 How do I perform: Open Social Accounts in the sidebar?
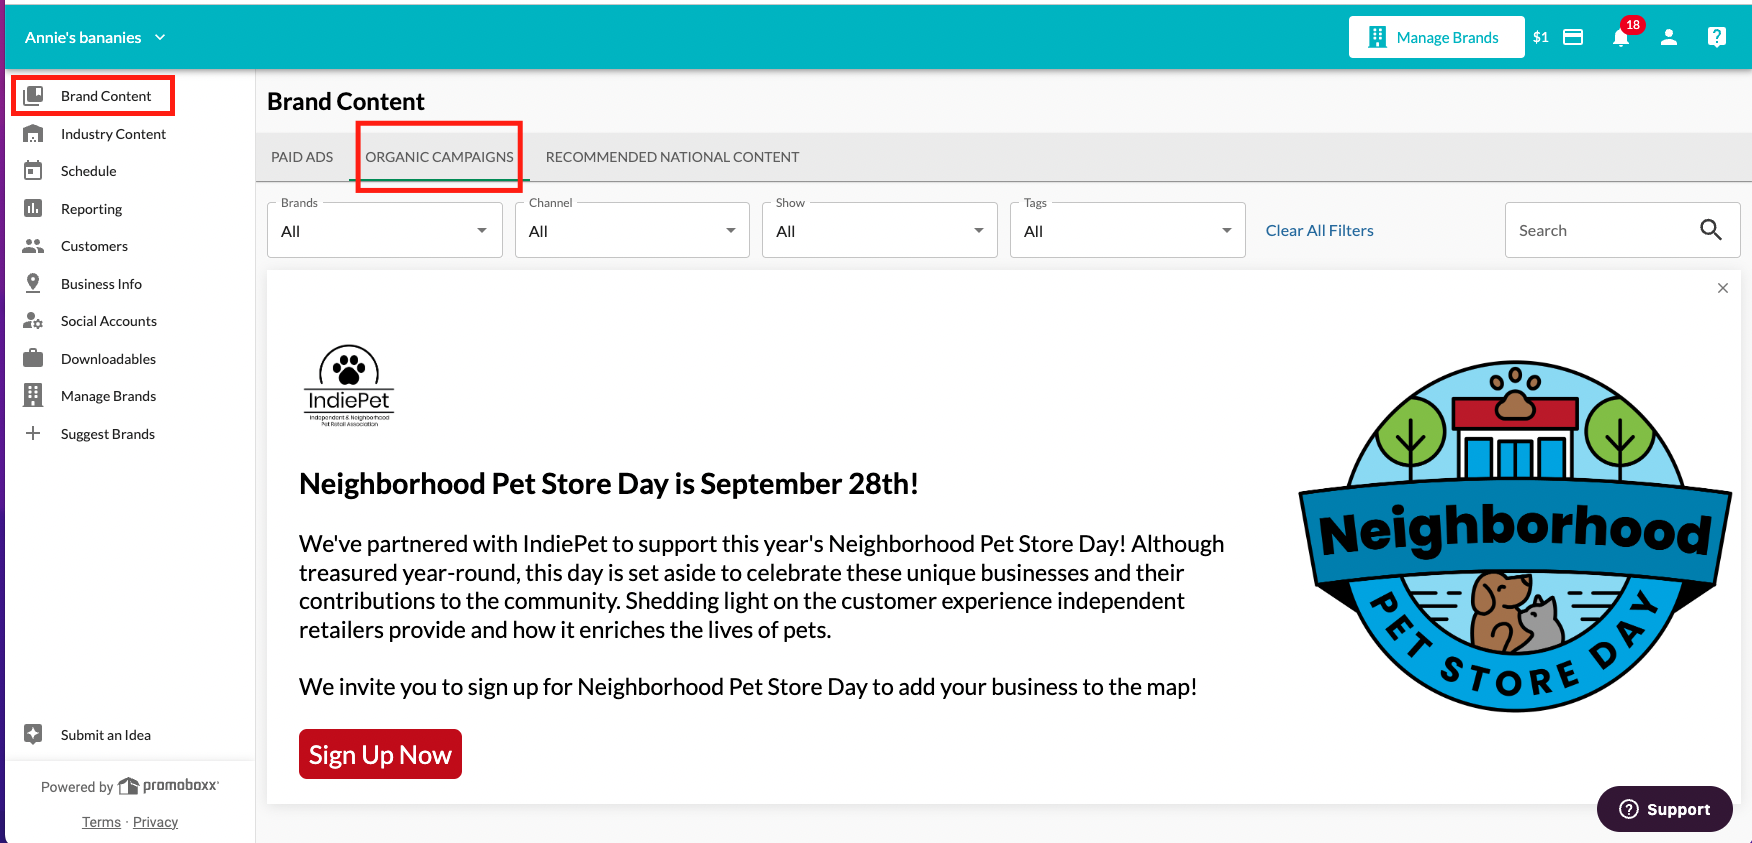click(108, 321)
